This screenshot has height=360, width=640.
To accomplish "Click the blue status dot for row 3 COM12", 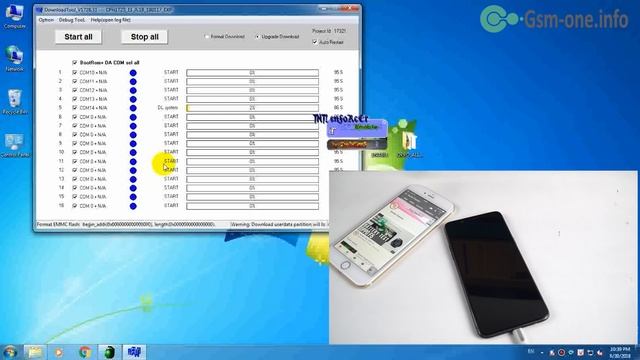I will pos(133,90).
